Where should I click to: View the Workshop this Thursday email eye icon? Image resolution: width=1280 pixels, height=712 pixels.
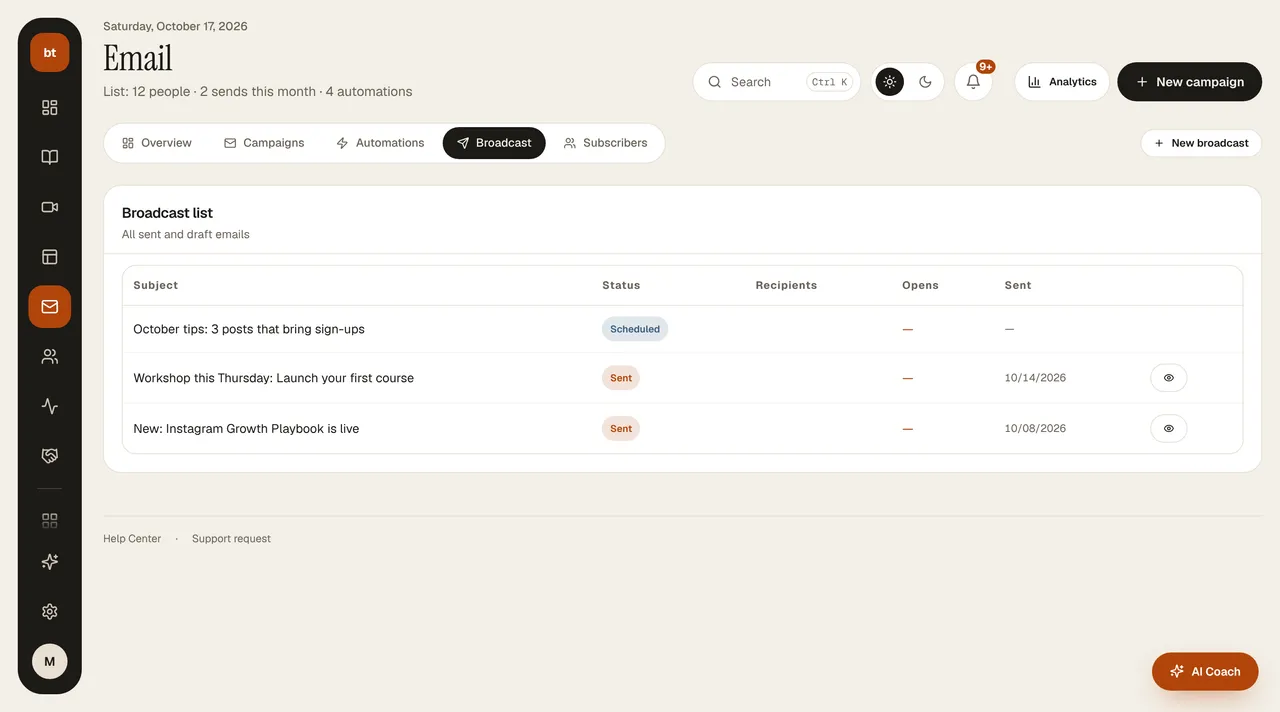1169,378
